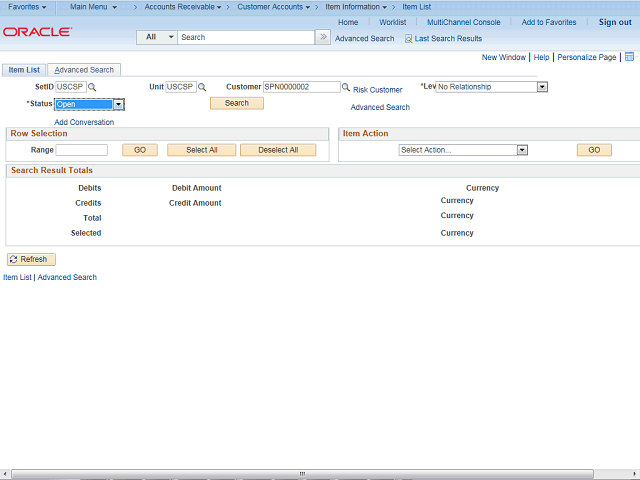The image size is (640, 480).
Task: Click the SetID lookup magnifier icon
Action: click(x=92, y=87)
